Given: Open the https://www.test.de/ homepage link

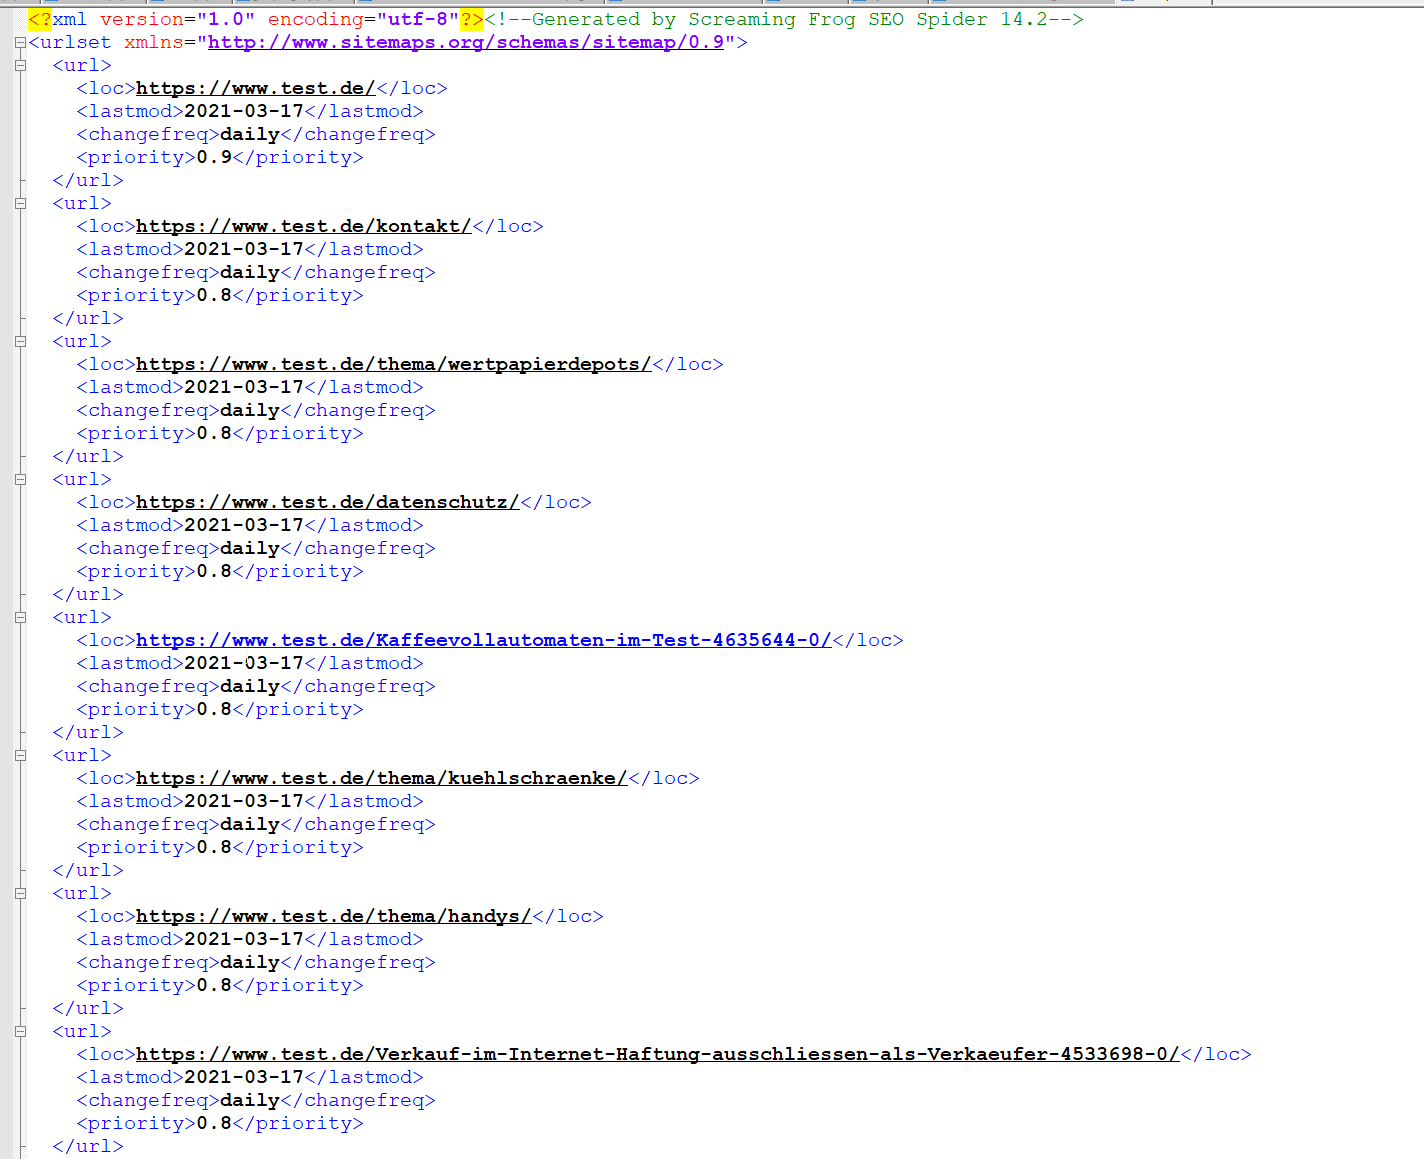Looking at the screenshot, I should coord(255,88).
